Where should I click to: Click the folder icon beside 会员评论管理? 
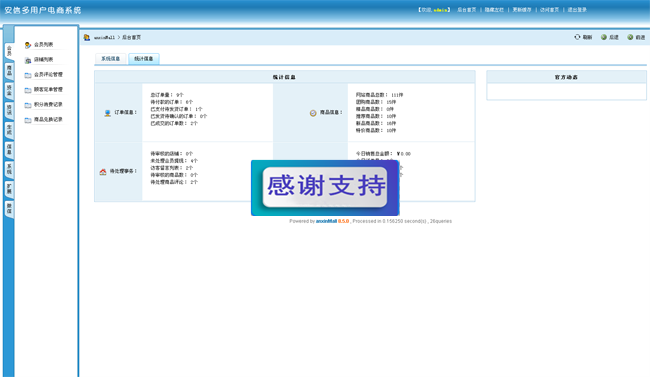28,75
